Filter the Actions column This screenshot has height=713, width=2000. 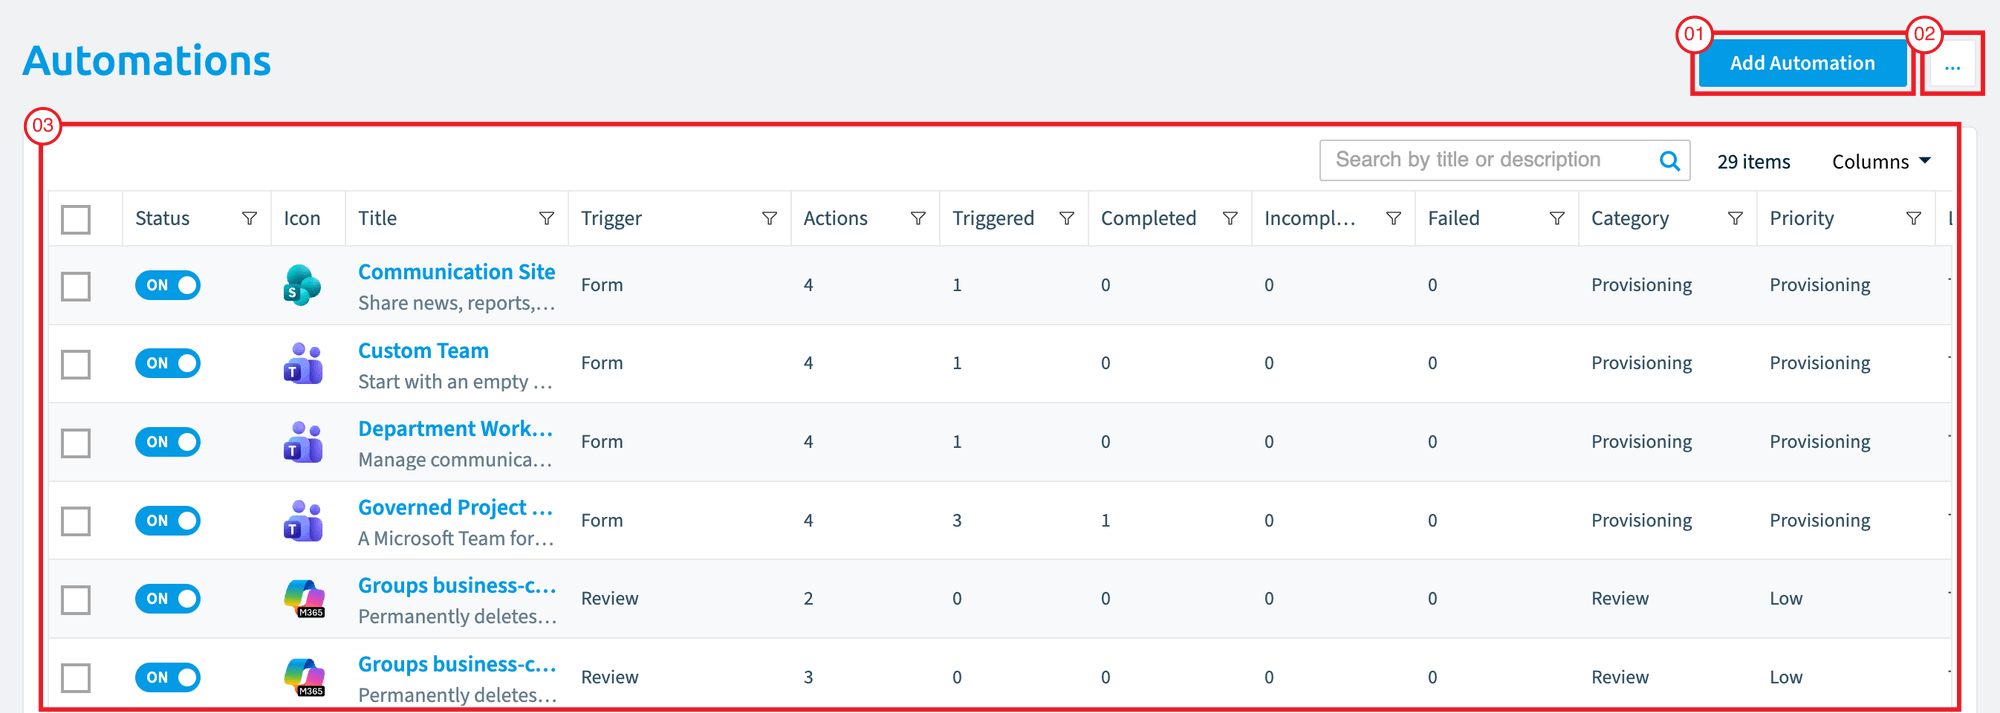pyautogui.click(x=918, y=218)
